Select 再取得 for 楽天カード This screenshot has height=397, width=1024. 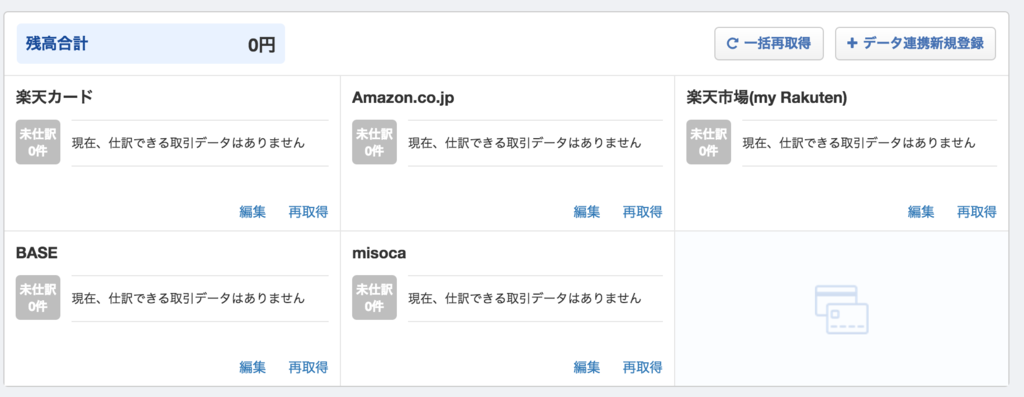[308, 212]
